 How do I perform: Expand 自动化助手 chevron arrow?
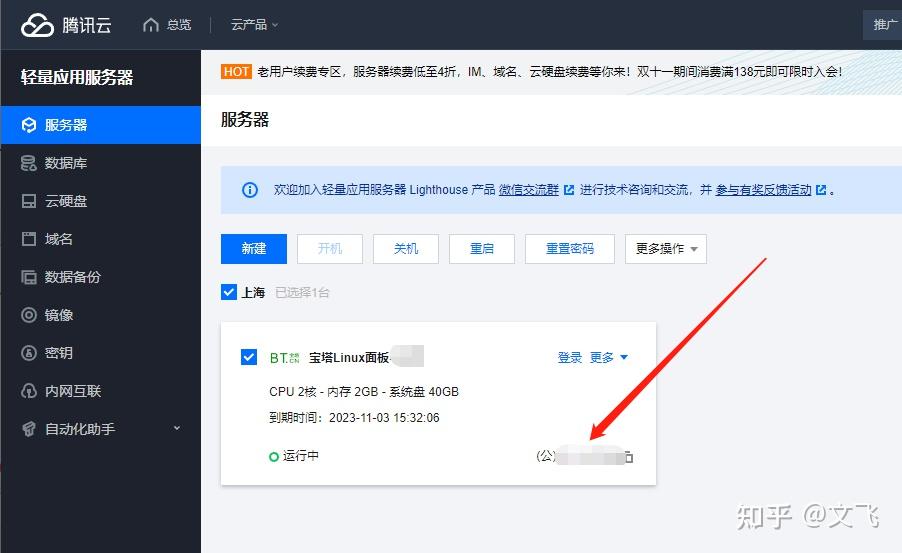click(177, 428)
